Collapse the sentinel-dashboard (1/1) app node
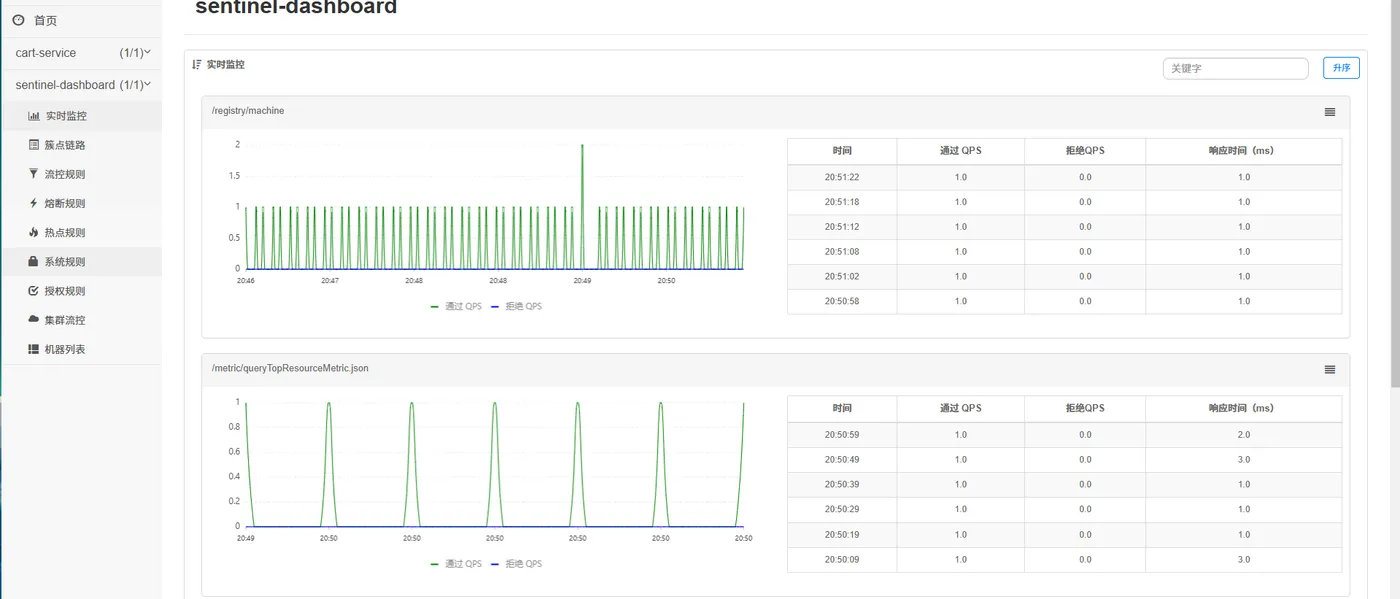Image resolution: width=1400 pixels, height=599 pixels. coord(80,85)
